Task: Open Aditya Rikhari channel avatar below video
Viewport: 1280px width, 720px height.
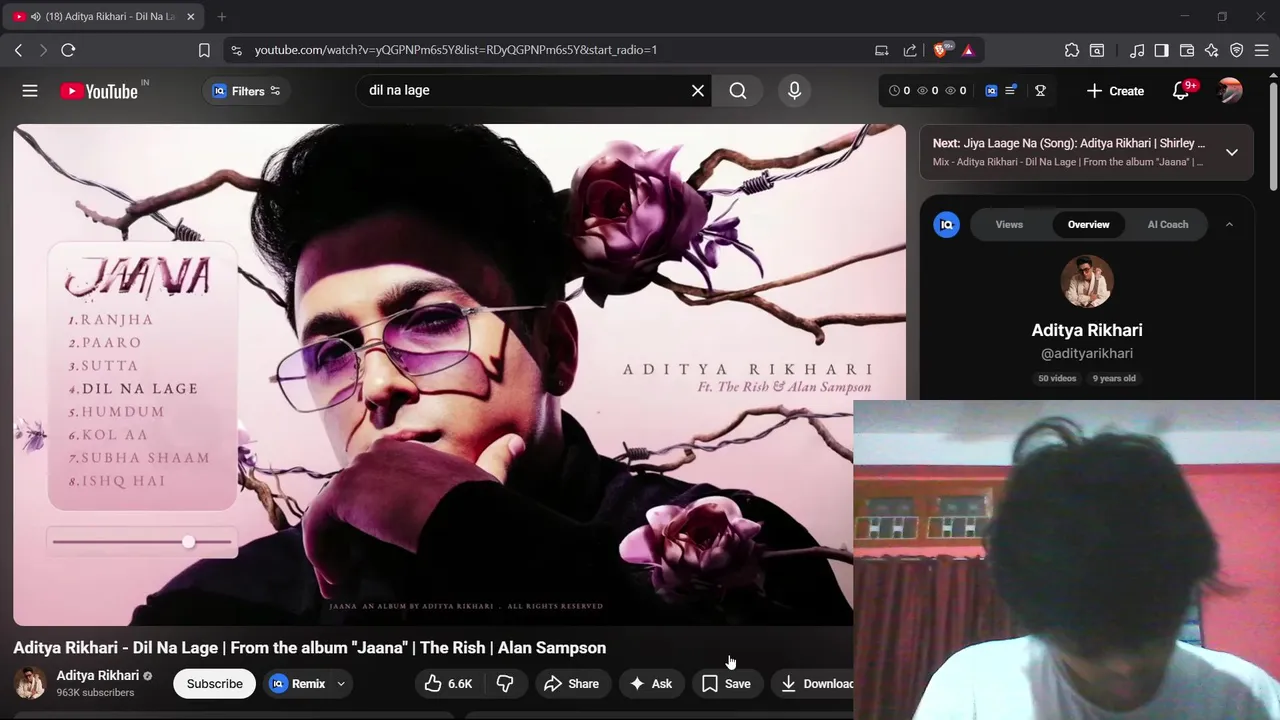Action: [29, 684]
